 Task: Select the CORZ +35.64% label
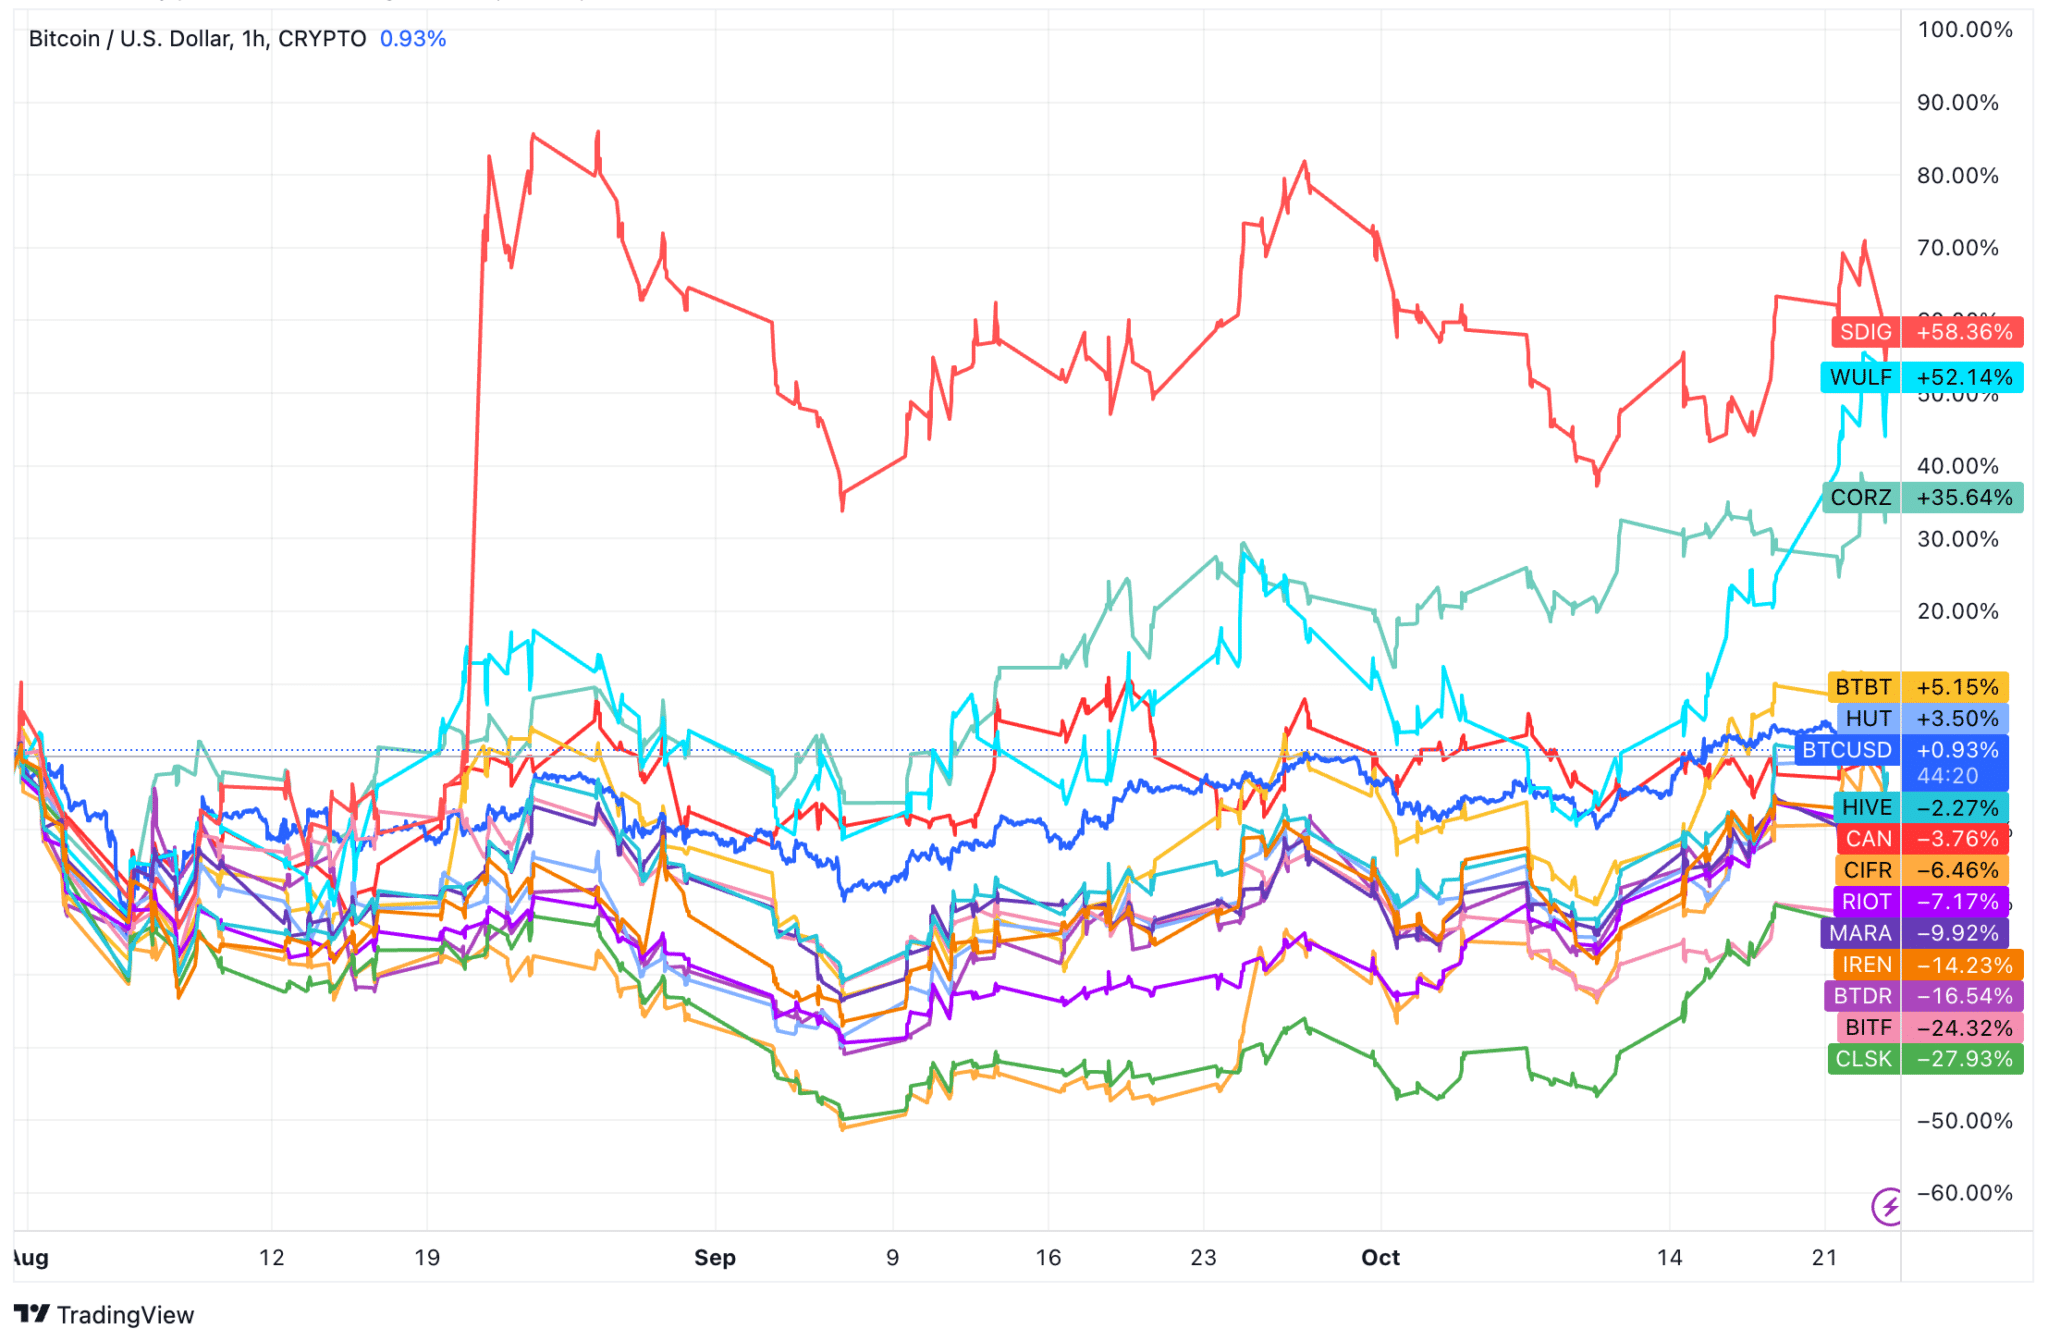click(x=1922, y=497)
